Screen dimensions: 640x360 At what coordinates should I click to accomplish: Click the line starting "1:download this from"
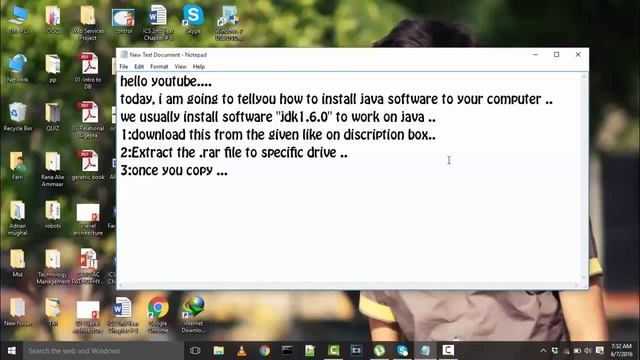pos(278,135)
